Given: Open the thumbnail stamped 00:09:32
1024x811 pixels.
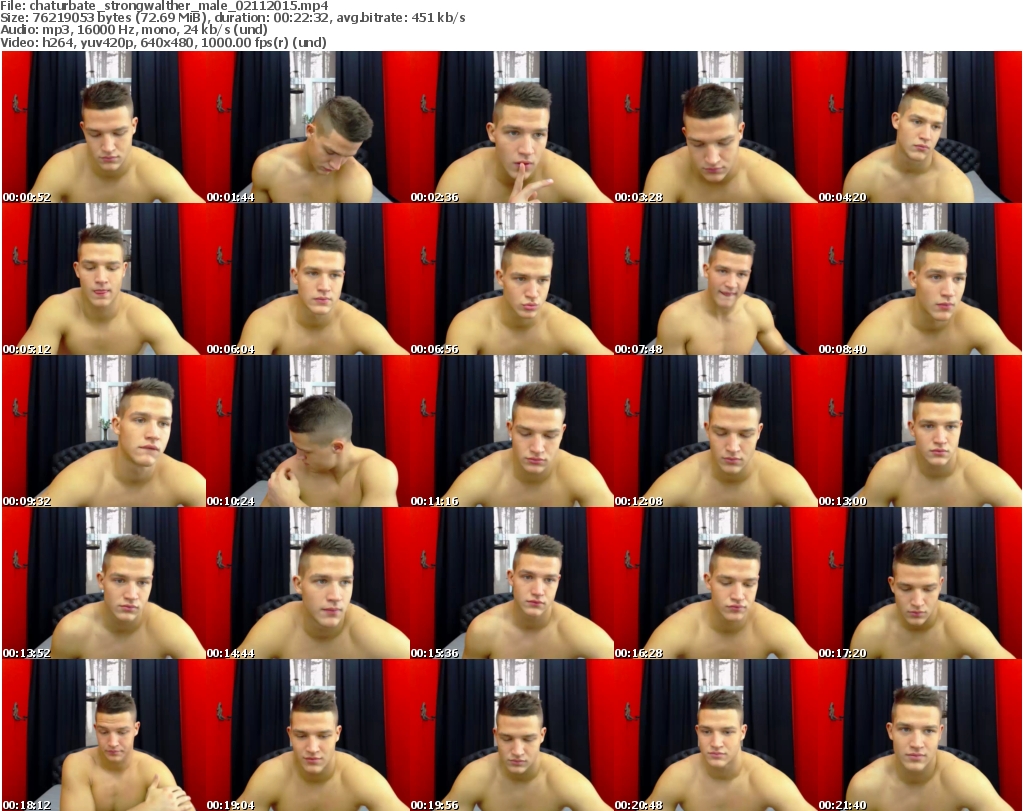Looking at the screenshot, I should coord(104,432).
